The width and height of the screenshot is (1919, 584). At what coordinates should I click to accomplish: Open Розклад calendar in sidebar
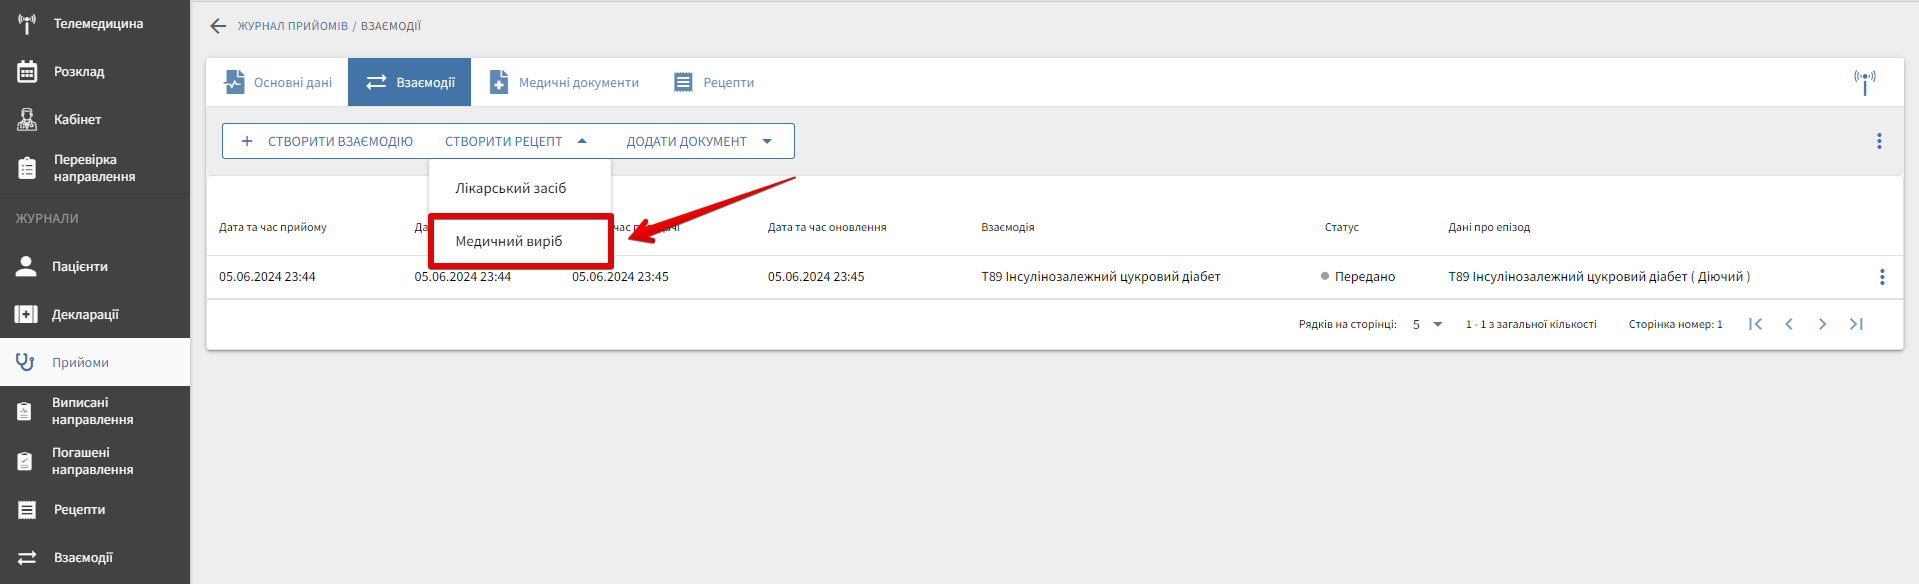tap(78, 72)
